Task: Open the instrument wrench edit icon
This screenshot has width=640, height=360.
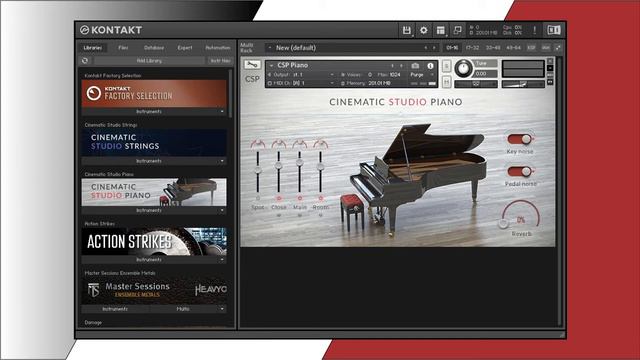Action: point(252,64)
